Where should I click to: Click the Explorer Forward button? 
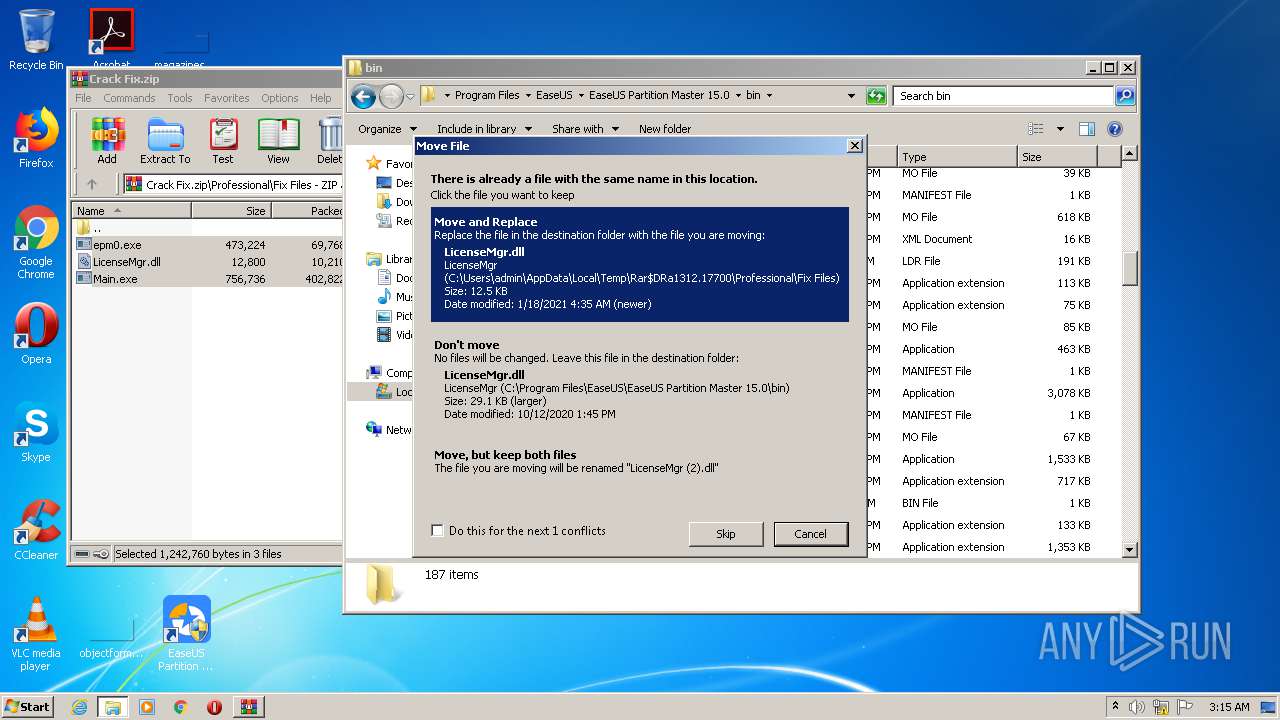(x=391, y=96)
